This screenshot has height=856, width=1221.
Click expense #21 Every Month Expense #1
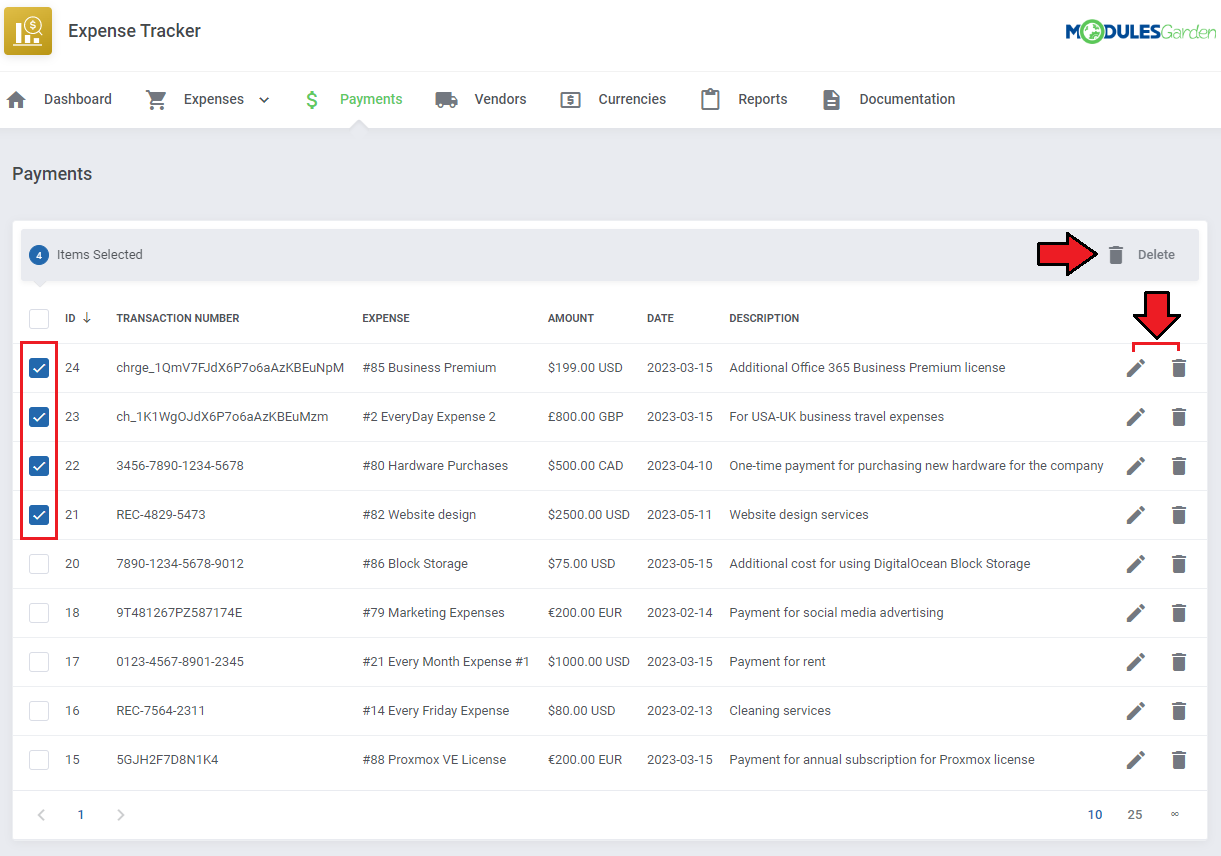(446, 662)
